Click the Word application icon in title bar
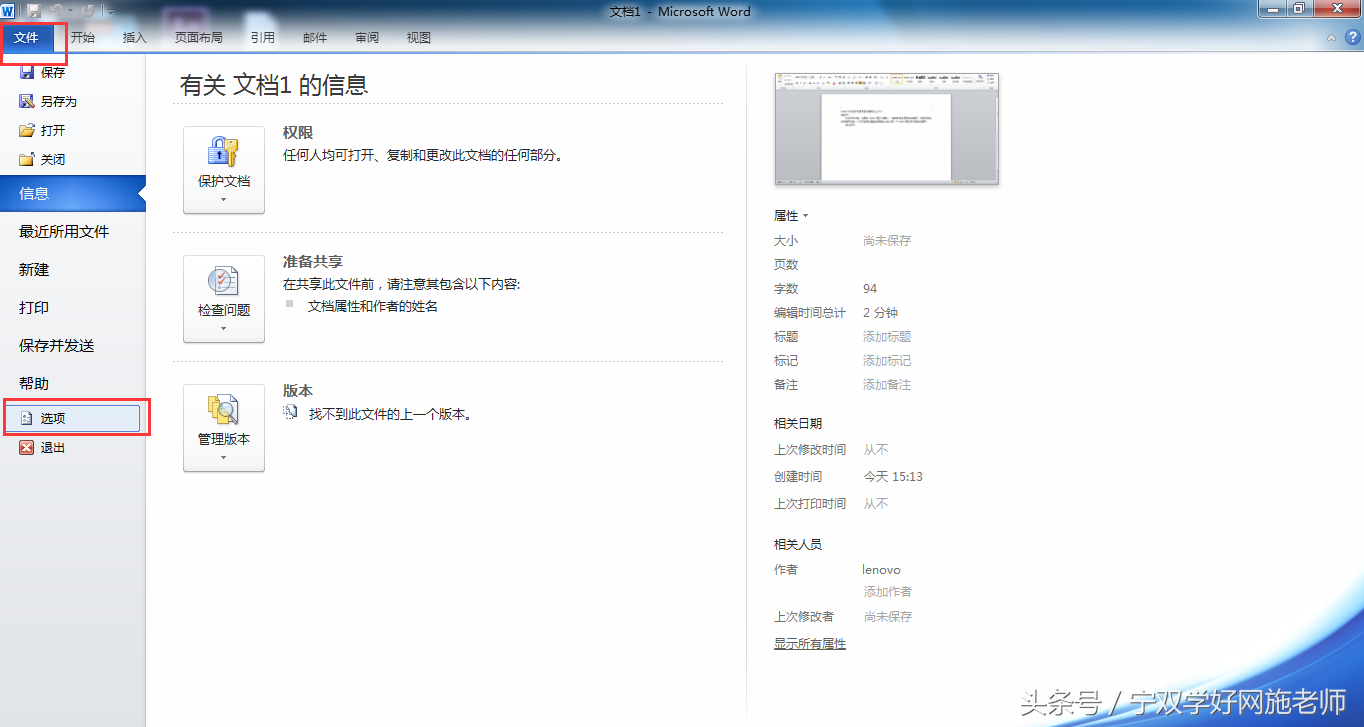1364x727 pixels. (8, 11)
